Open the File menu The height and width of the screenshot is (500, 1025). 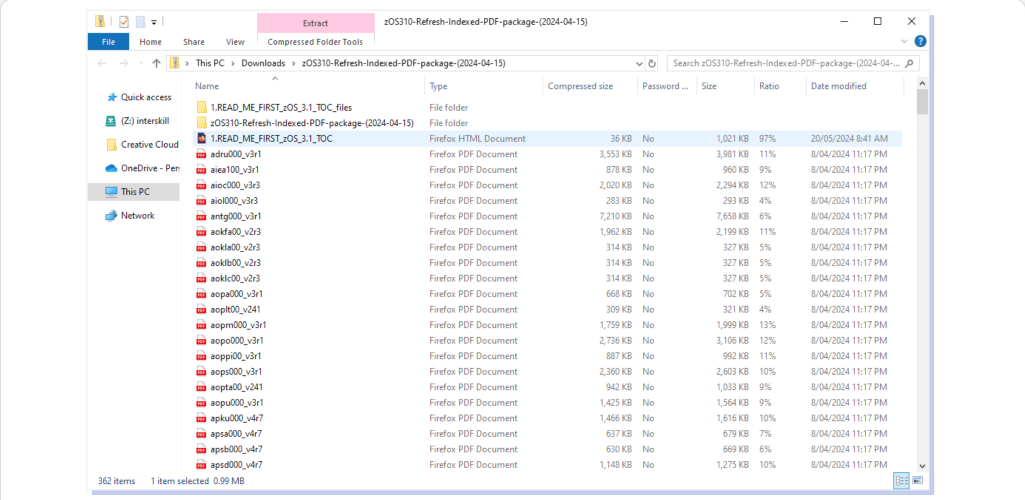[108, 42]
